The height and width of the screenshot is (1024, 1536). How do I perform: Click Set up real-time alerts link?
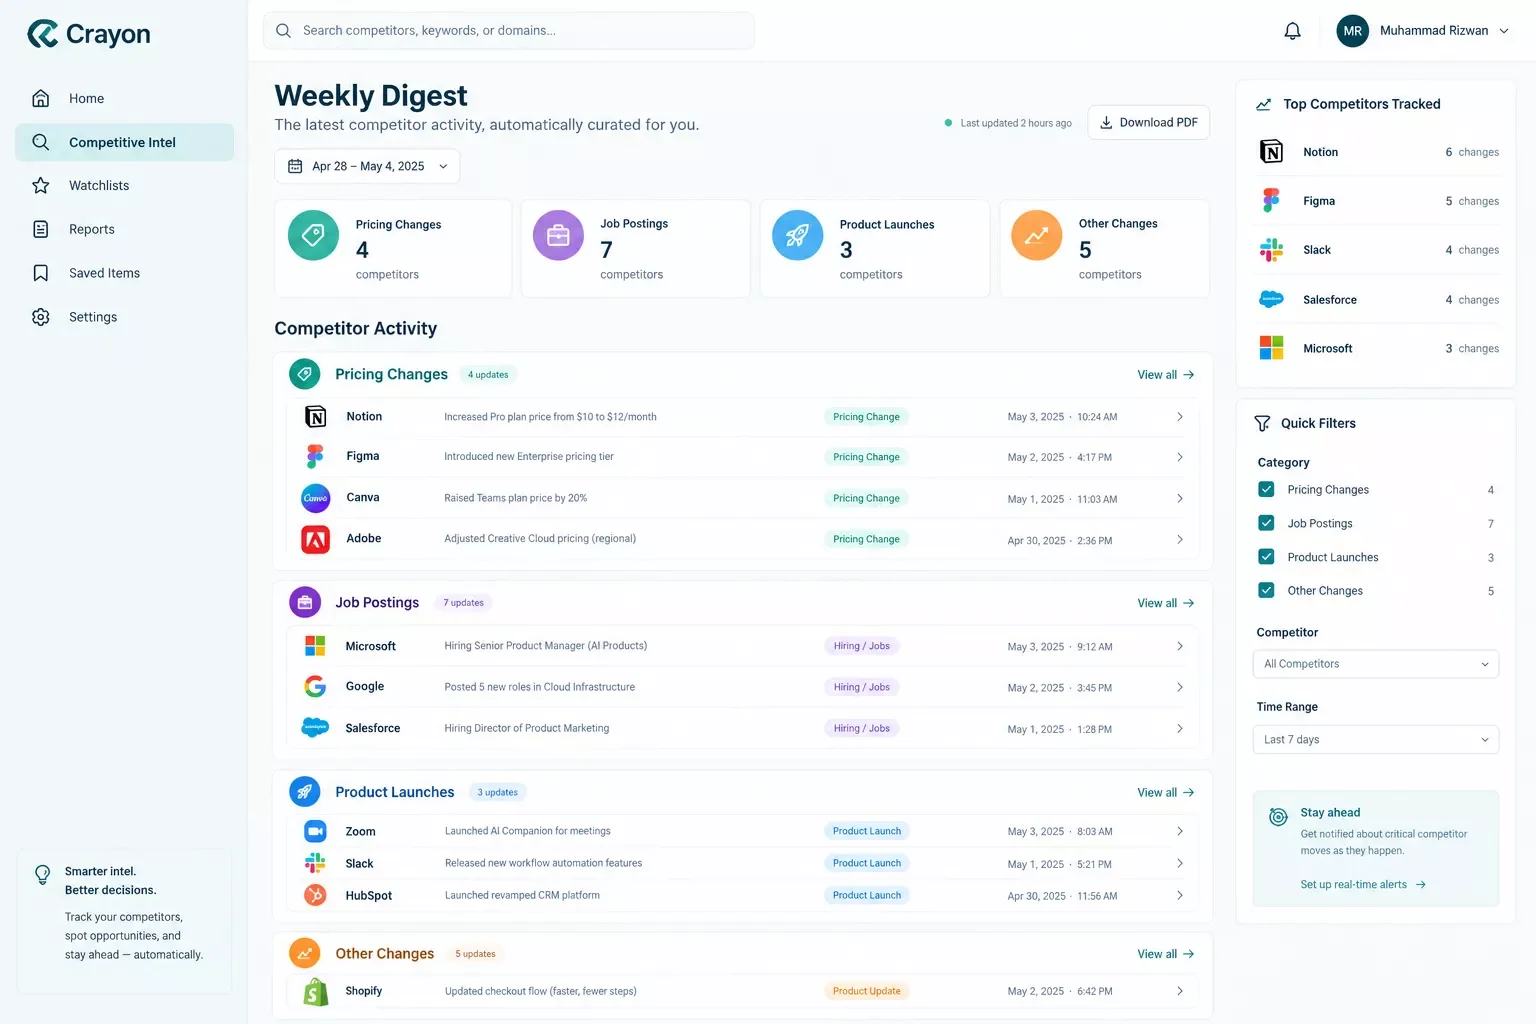[1363, 885]
